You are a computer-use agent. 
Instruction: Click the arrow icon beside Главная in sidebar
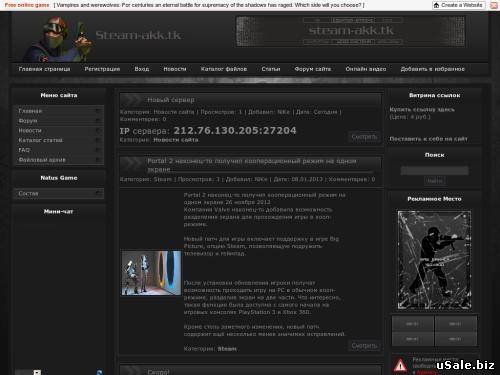tap(98, 111)
